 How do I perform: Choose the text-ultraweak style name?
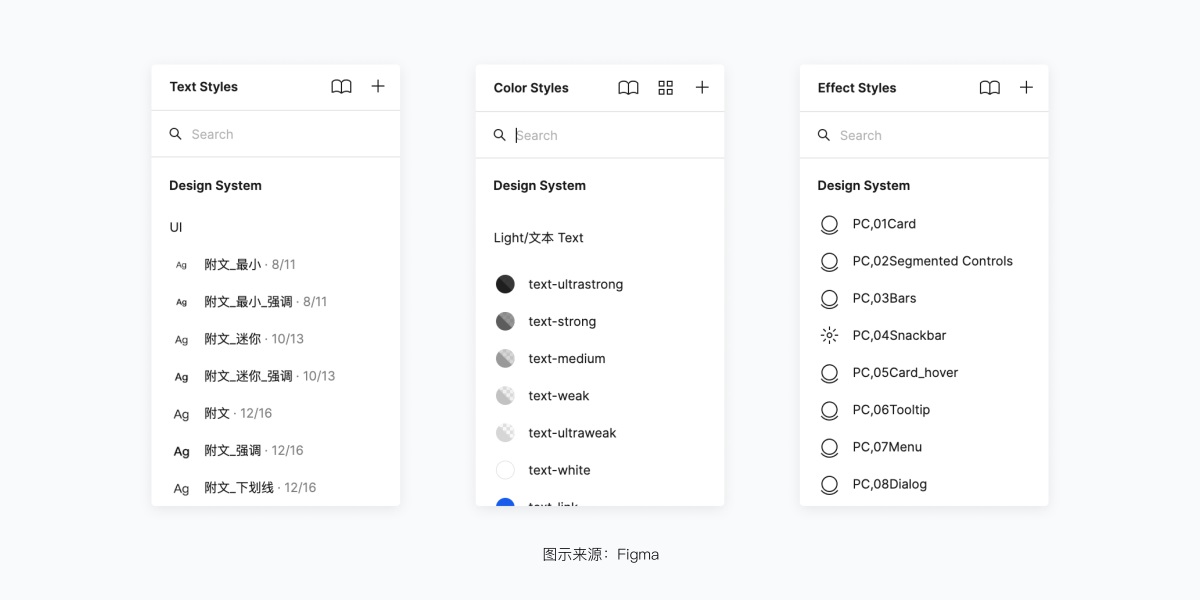tap(572, 433)
